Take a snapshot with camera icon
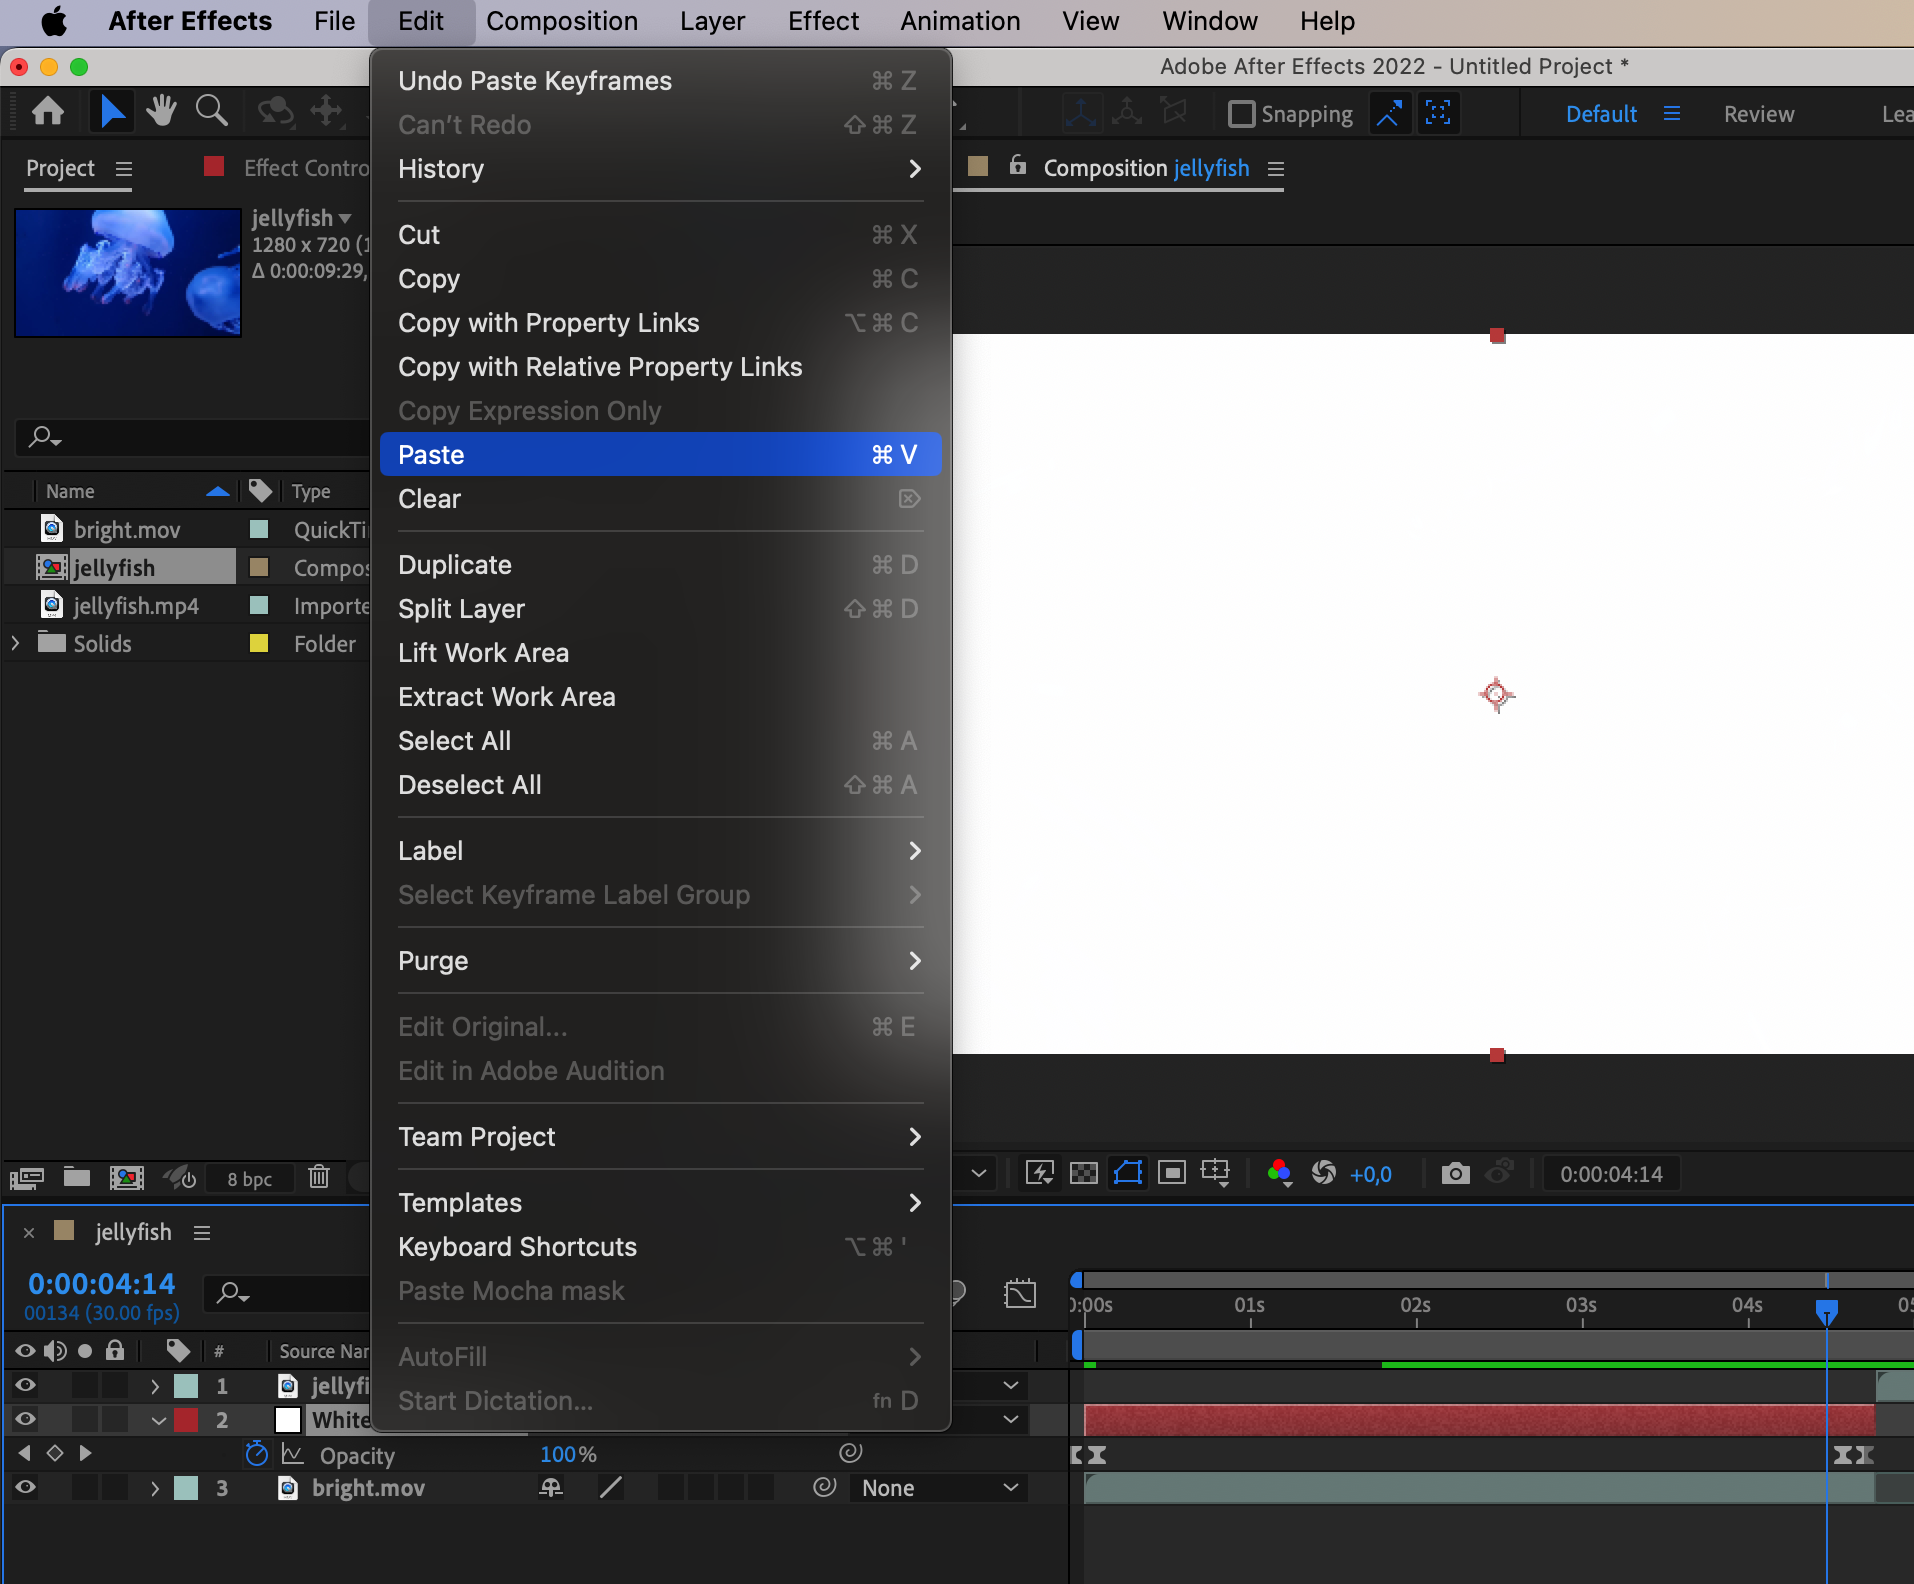This screenshot has height=1584, width=1914. click(x=1455, y=1173)
